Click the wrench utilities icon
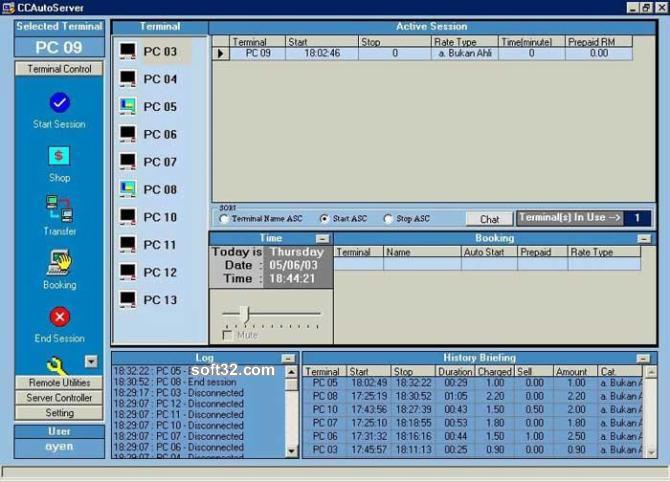This screenshot has height=482, width=670. pyautogui.click(x=56, y=366)
